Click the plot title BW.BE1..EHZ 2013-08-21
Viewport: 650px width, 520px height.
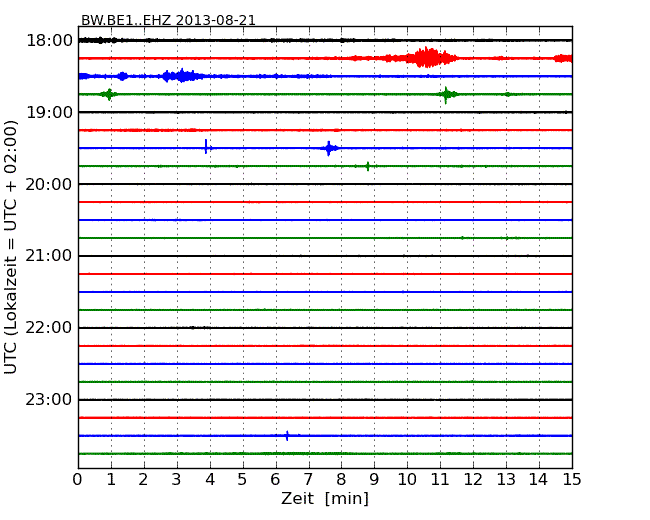pyautogui.click(x=168, y=20)
